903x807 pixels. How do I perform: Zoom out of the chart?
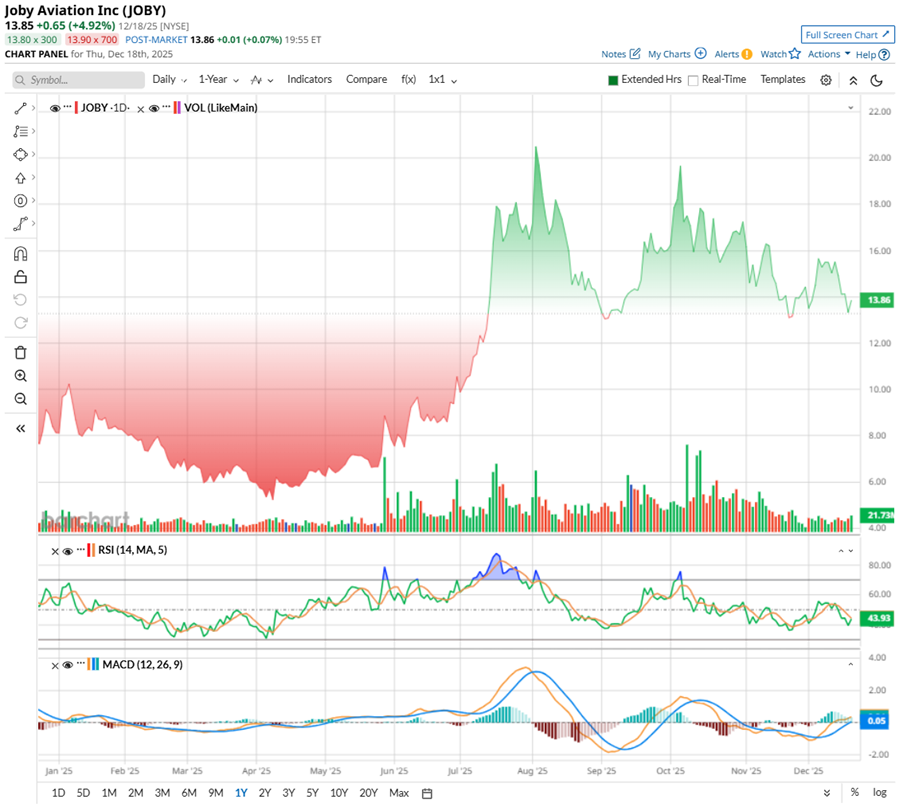pos(20,399)
